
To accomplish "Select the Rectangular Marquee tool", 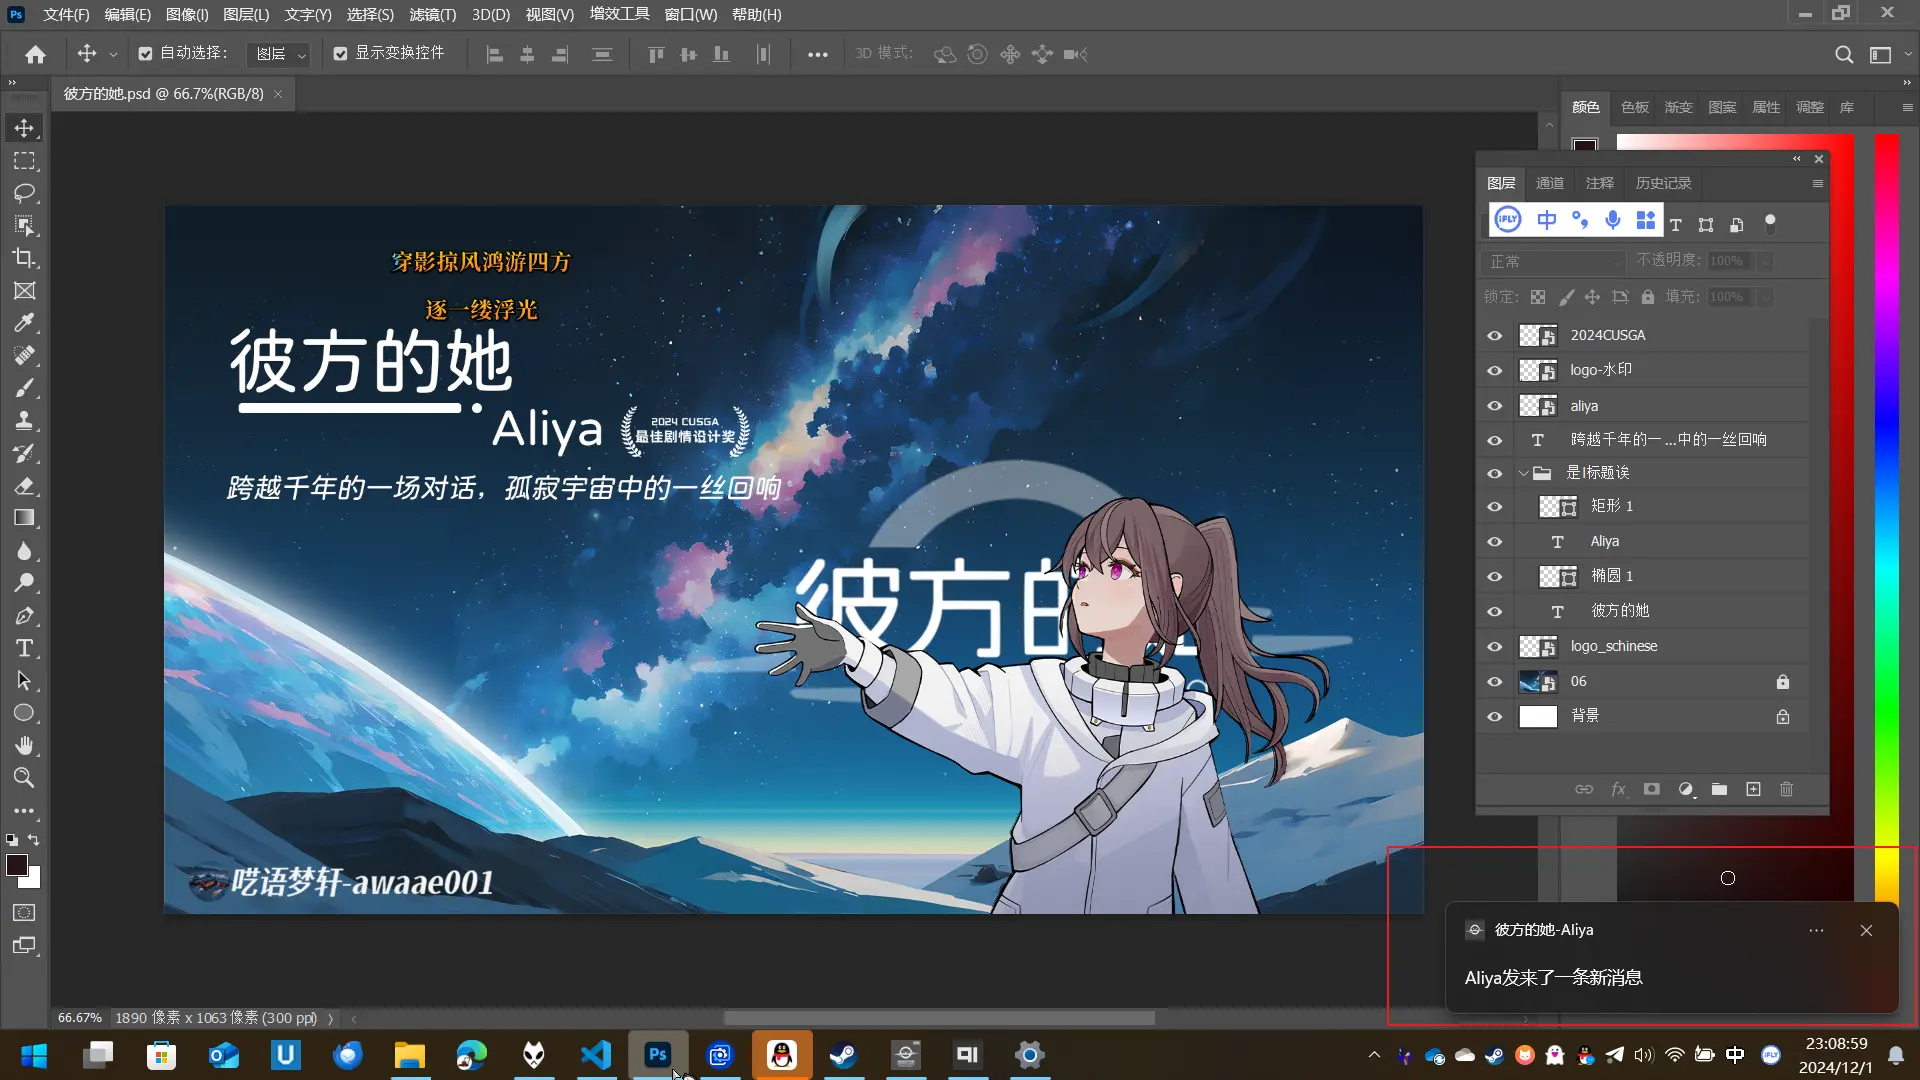I will pyautogui.click(x=24, y=161).
